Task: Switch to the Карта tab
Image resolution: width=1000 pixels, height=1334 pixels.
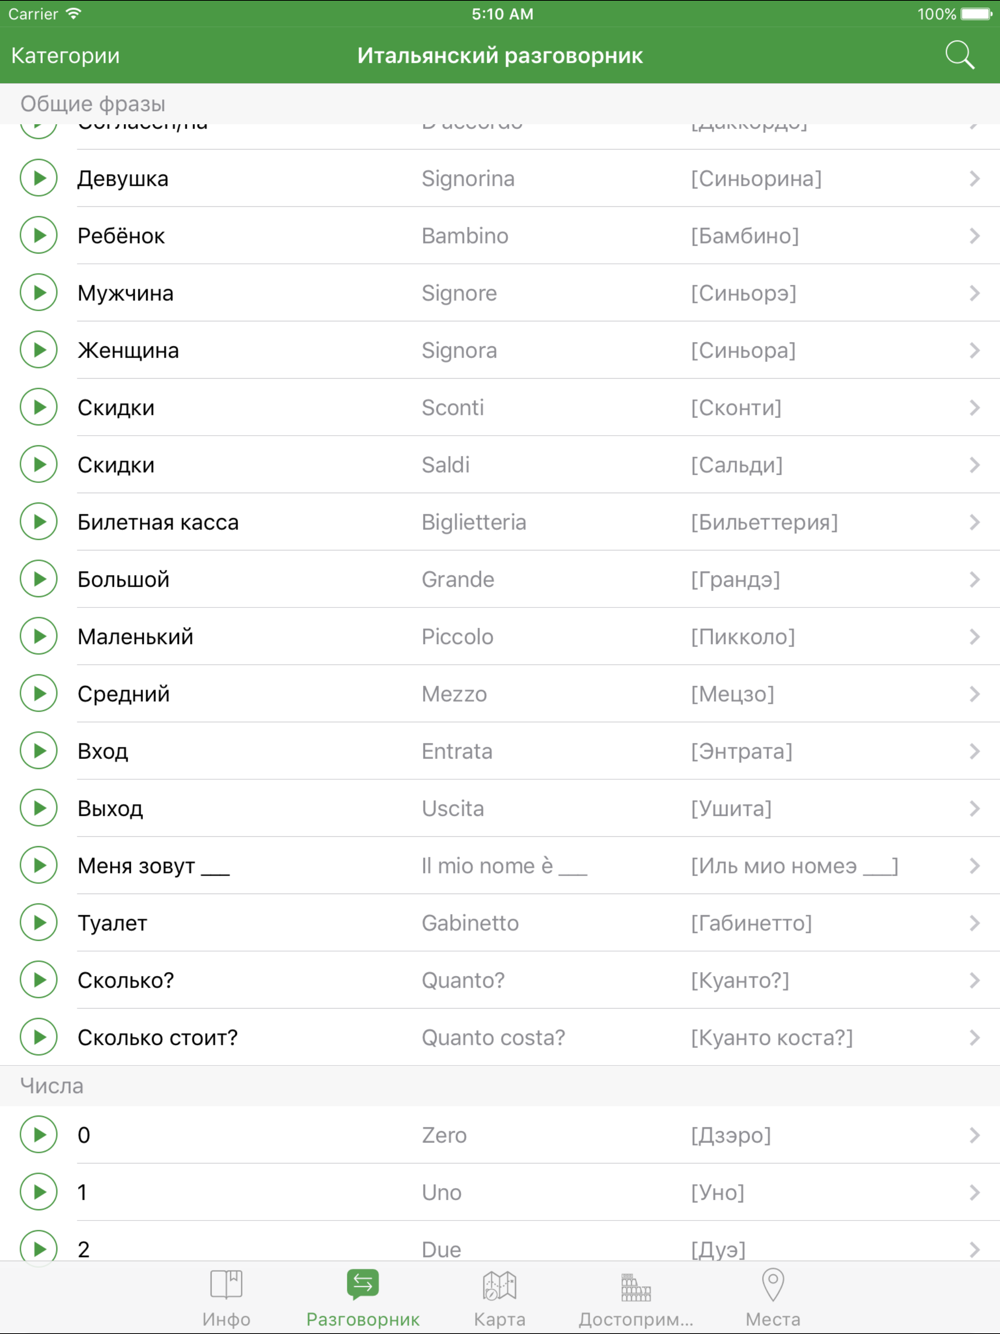Action: 499,1298
